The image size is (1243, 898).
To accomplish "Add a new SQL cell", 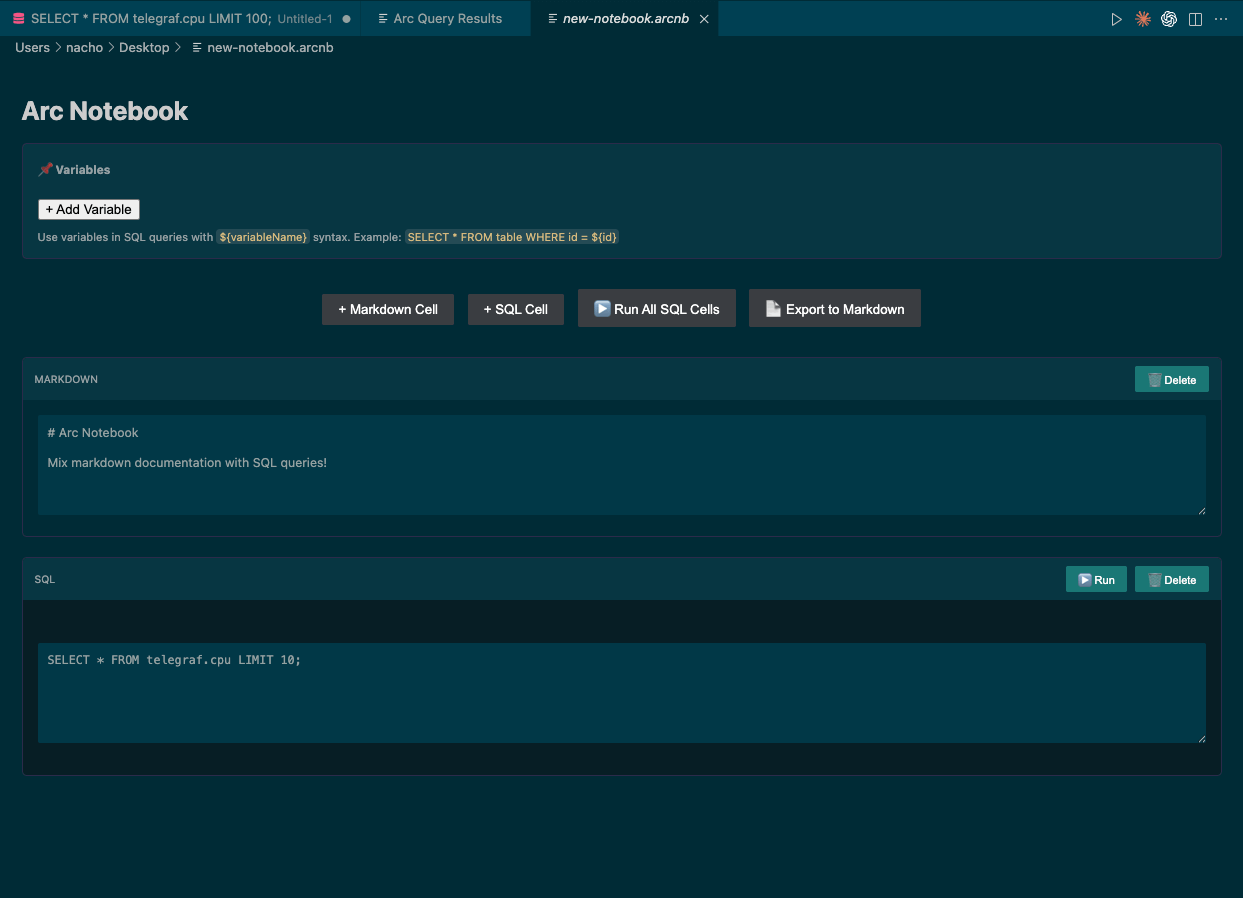I will pos(515,309).
